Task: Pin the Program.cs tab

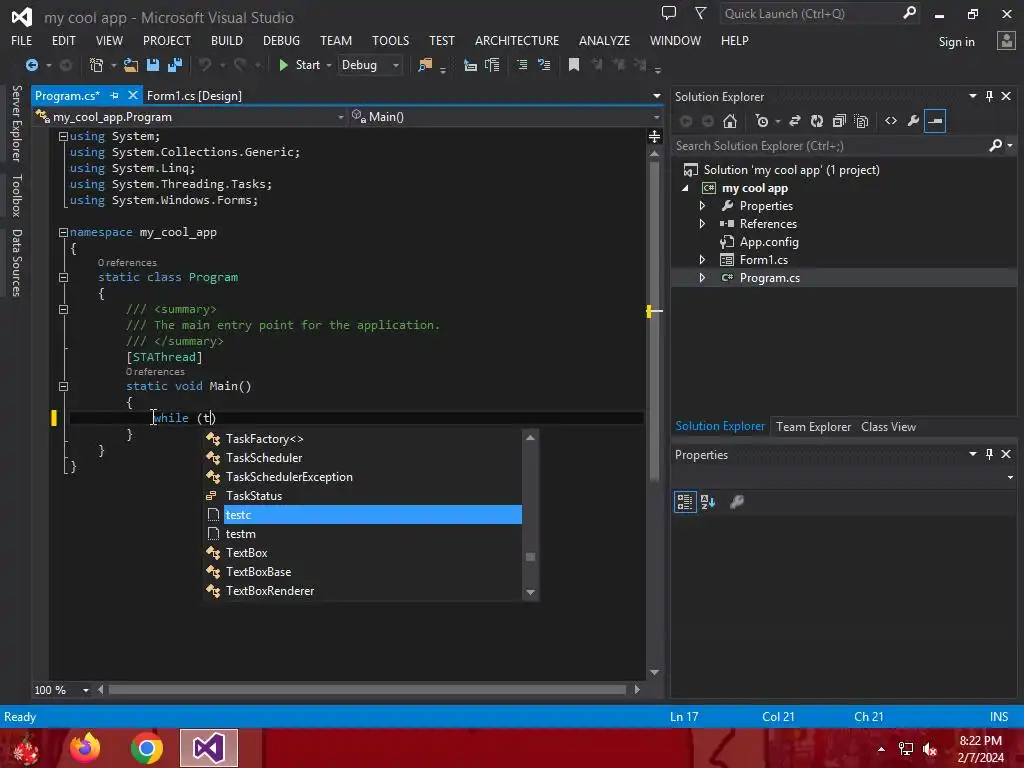Action: (114, 95)
